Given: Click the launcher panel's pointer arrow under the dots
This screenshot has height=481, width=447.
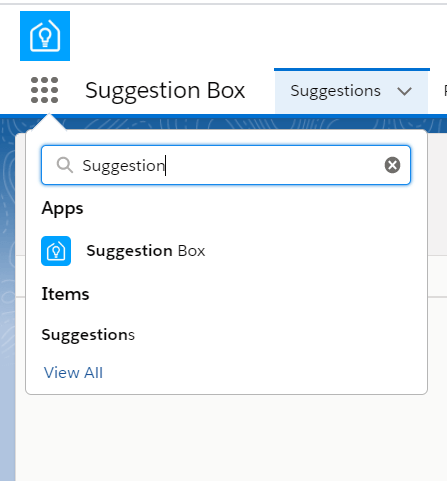Looking at the screenshot, I should click(49, 122).
